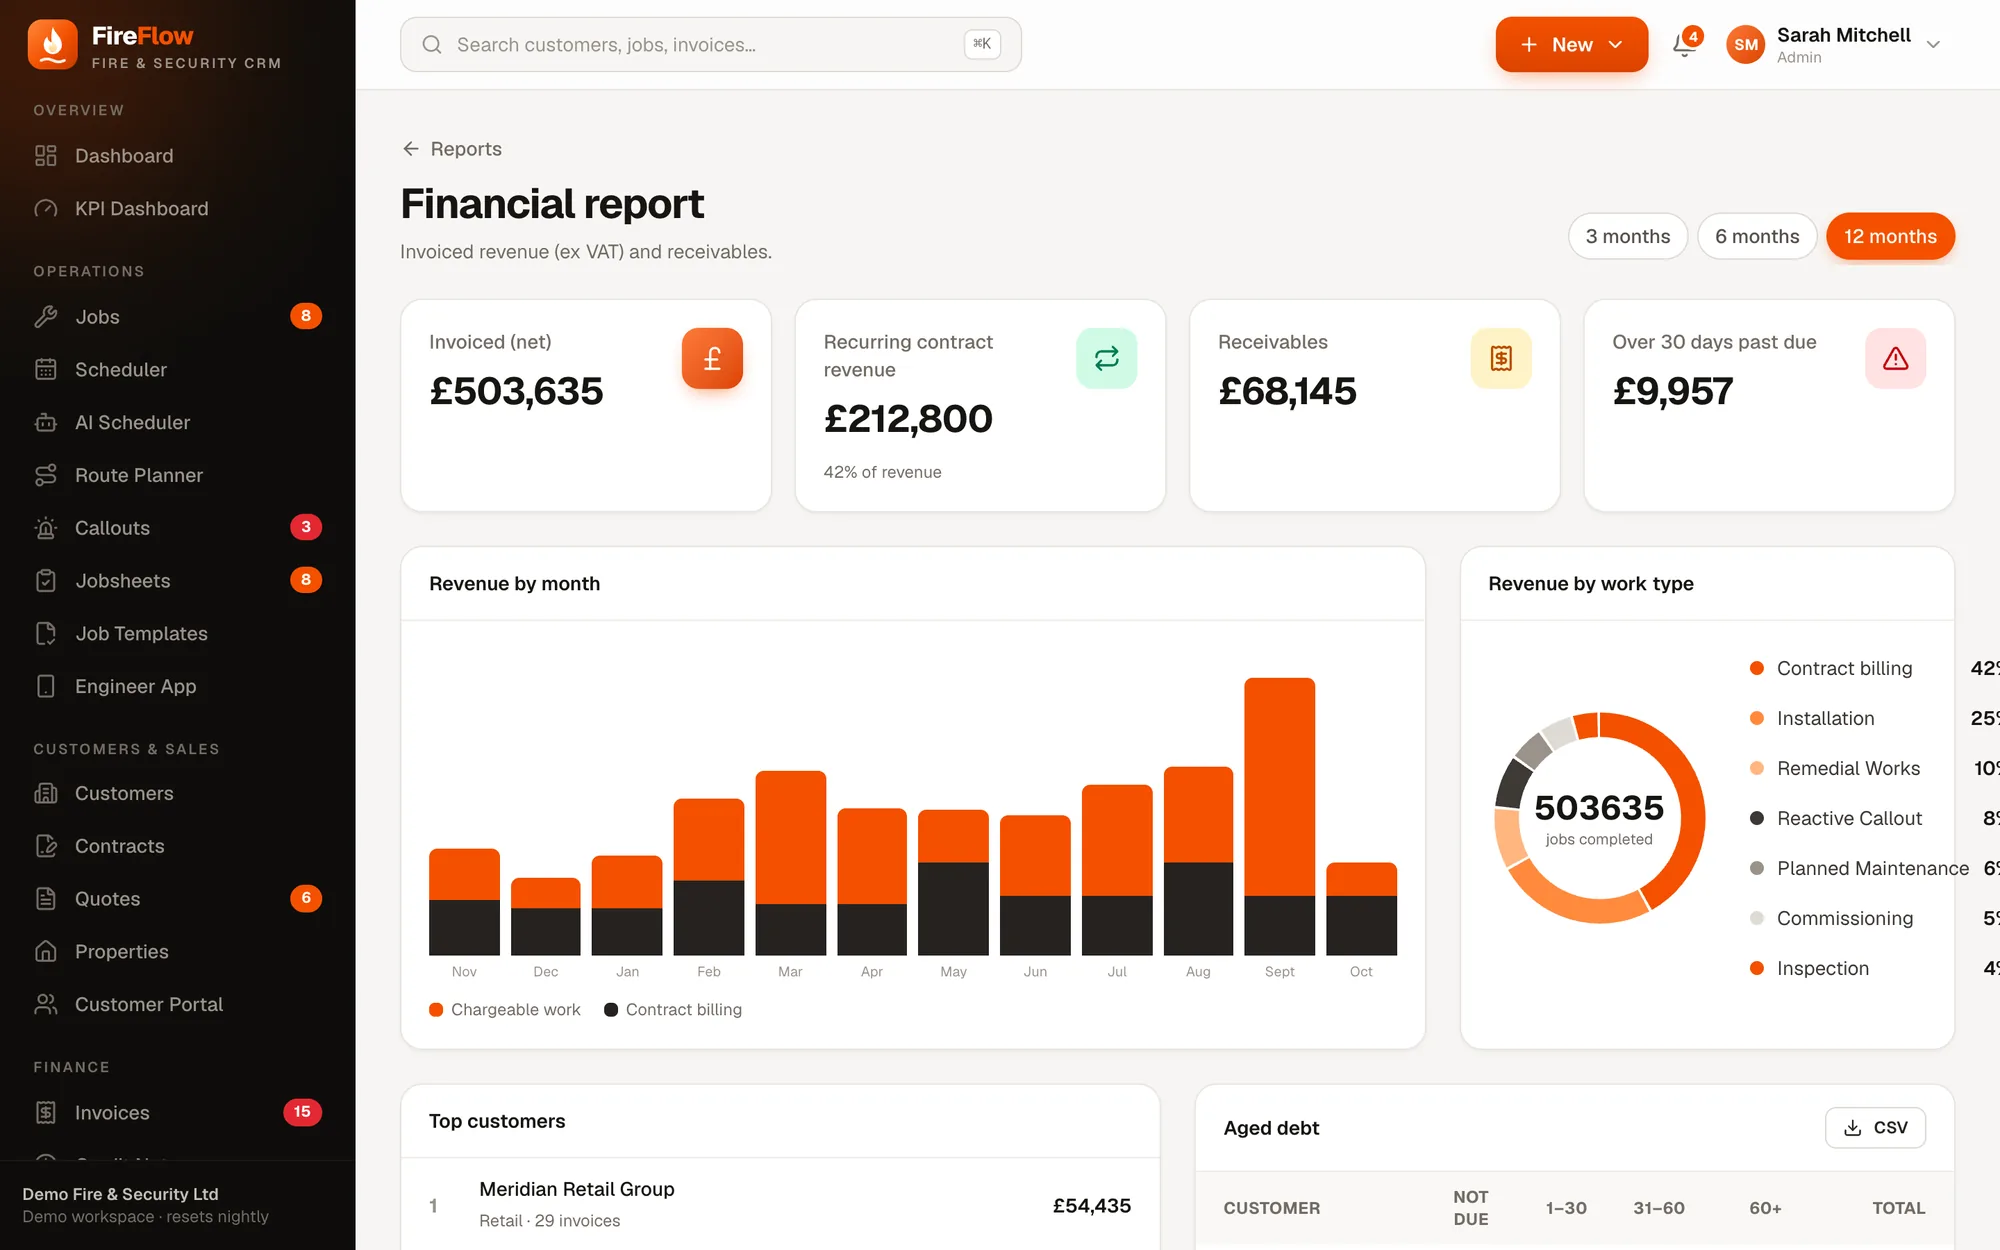The image size is (2000, 1250).
Task: Click the Jobs wrench icon
Action: (46, 317)
